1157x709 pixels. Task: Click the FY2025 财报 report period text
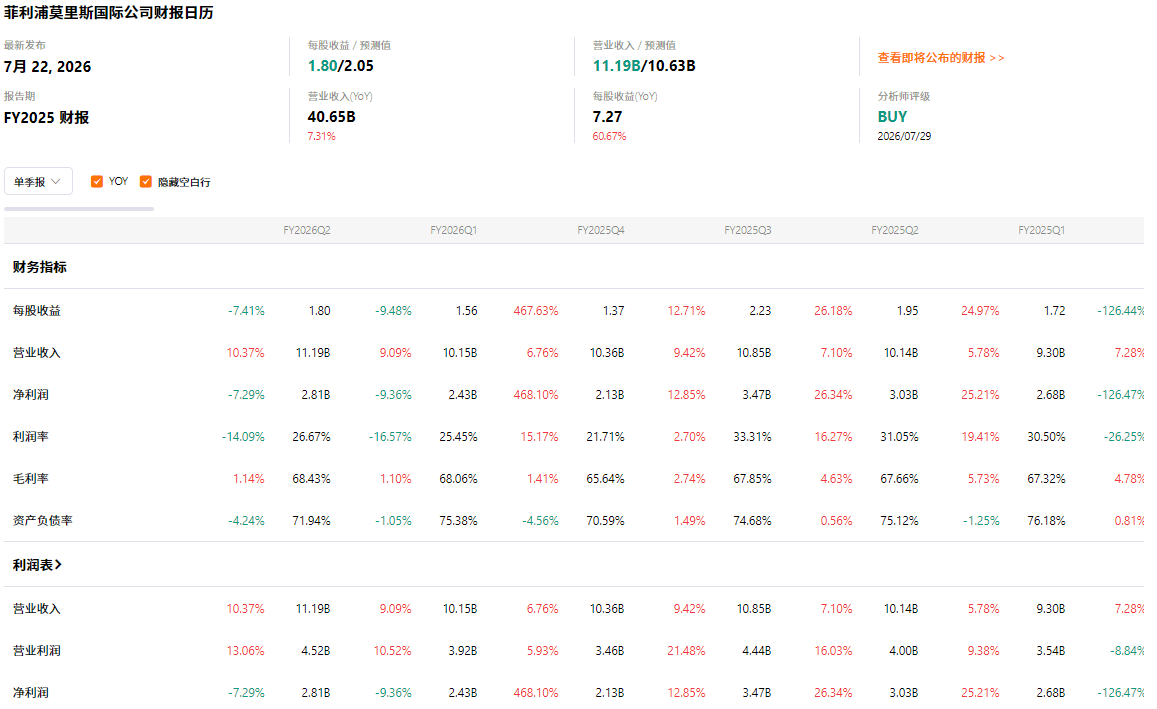point(46,117)
